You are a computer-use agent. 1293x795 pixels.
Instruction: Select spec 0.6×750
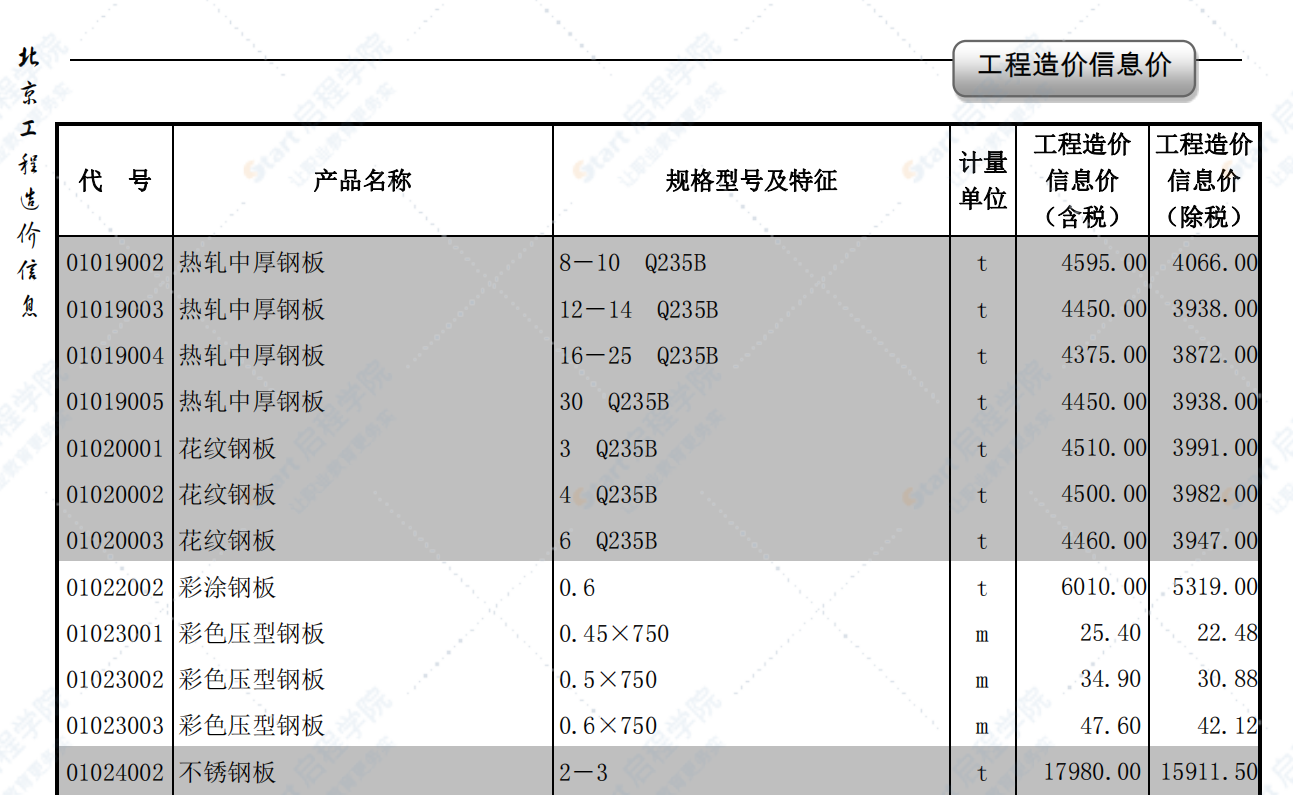tap(608, 726)
